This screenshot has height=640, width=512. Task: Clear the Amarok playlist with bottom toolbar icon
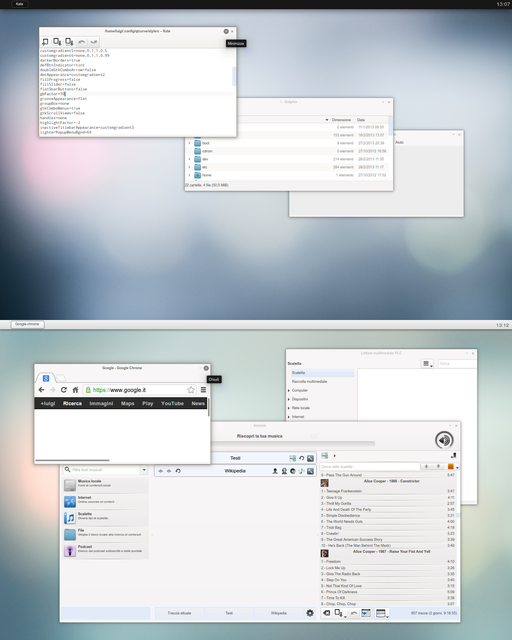(326, 613)
